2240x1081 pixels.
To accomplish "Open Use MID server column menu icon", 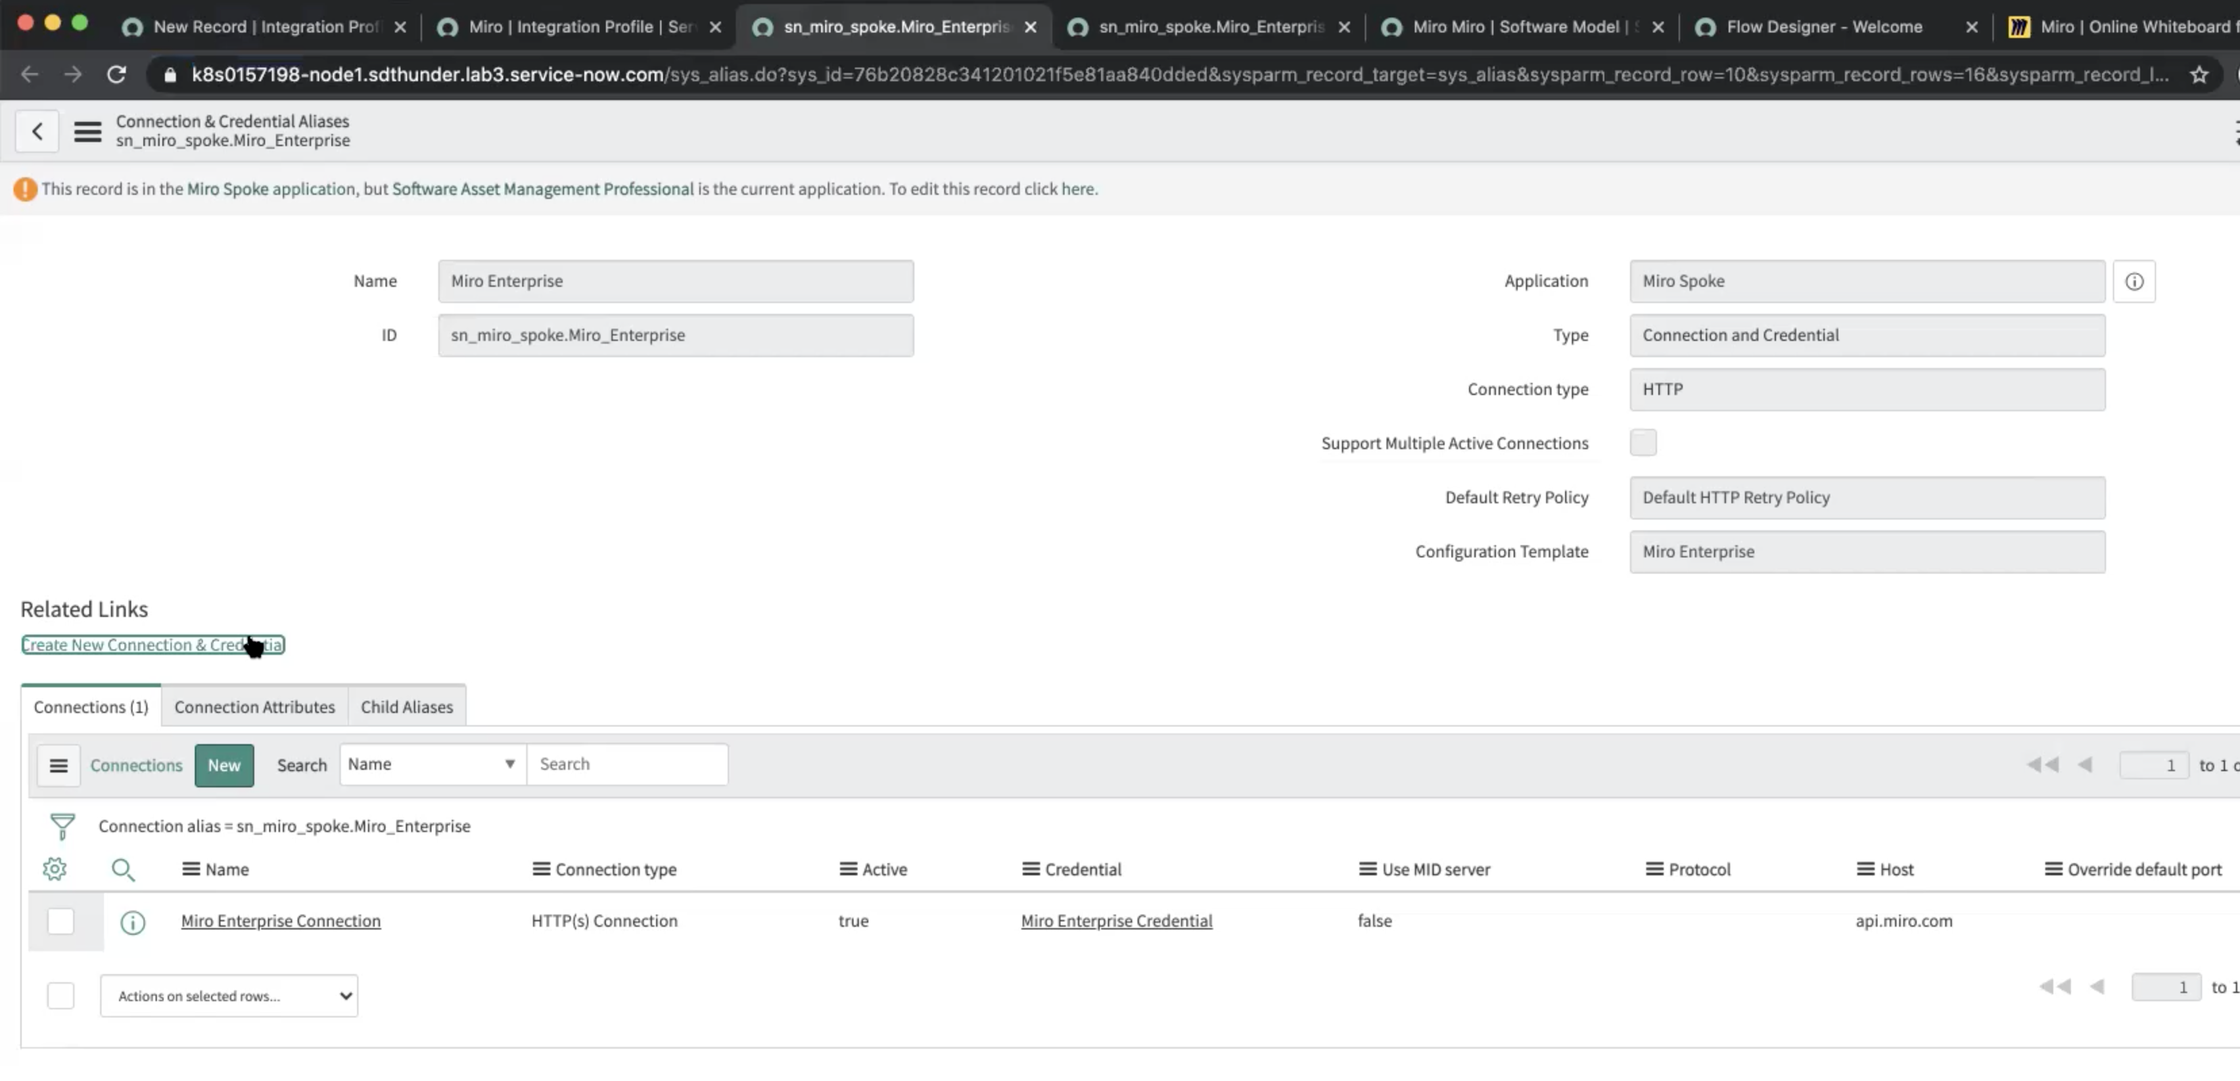I will (1368, 869).
